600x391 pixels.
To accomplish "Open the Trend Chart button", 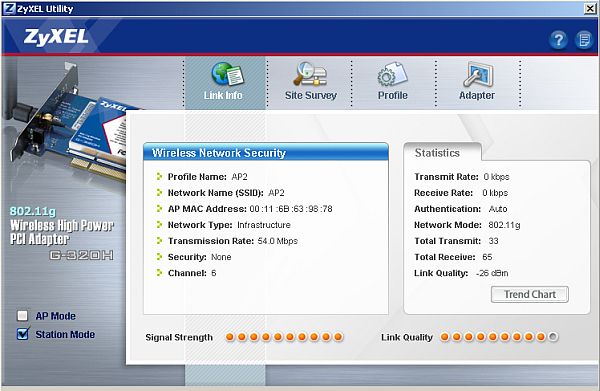I will point(530,294).
